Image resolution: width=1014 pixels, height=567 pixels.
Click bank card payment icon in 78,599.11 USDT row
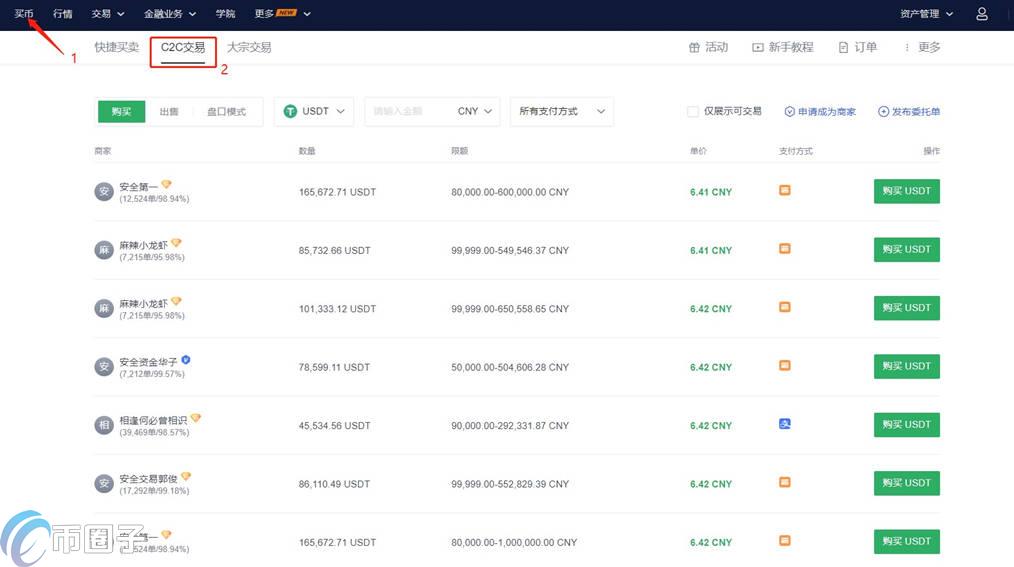click(784, 365)
